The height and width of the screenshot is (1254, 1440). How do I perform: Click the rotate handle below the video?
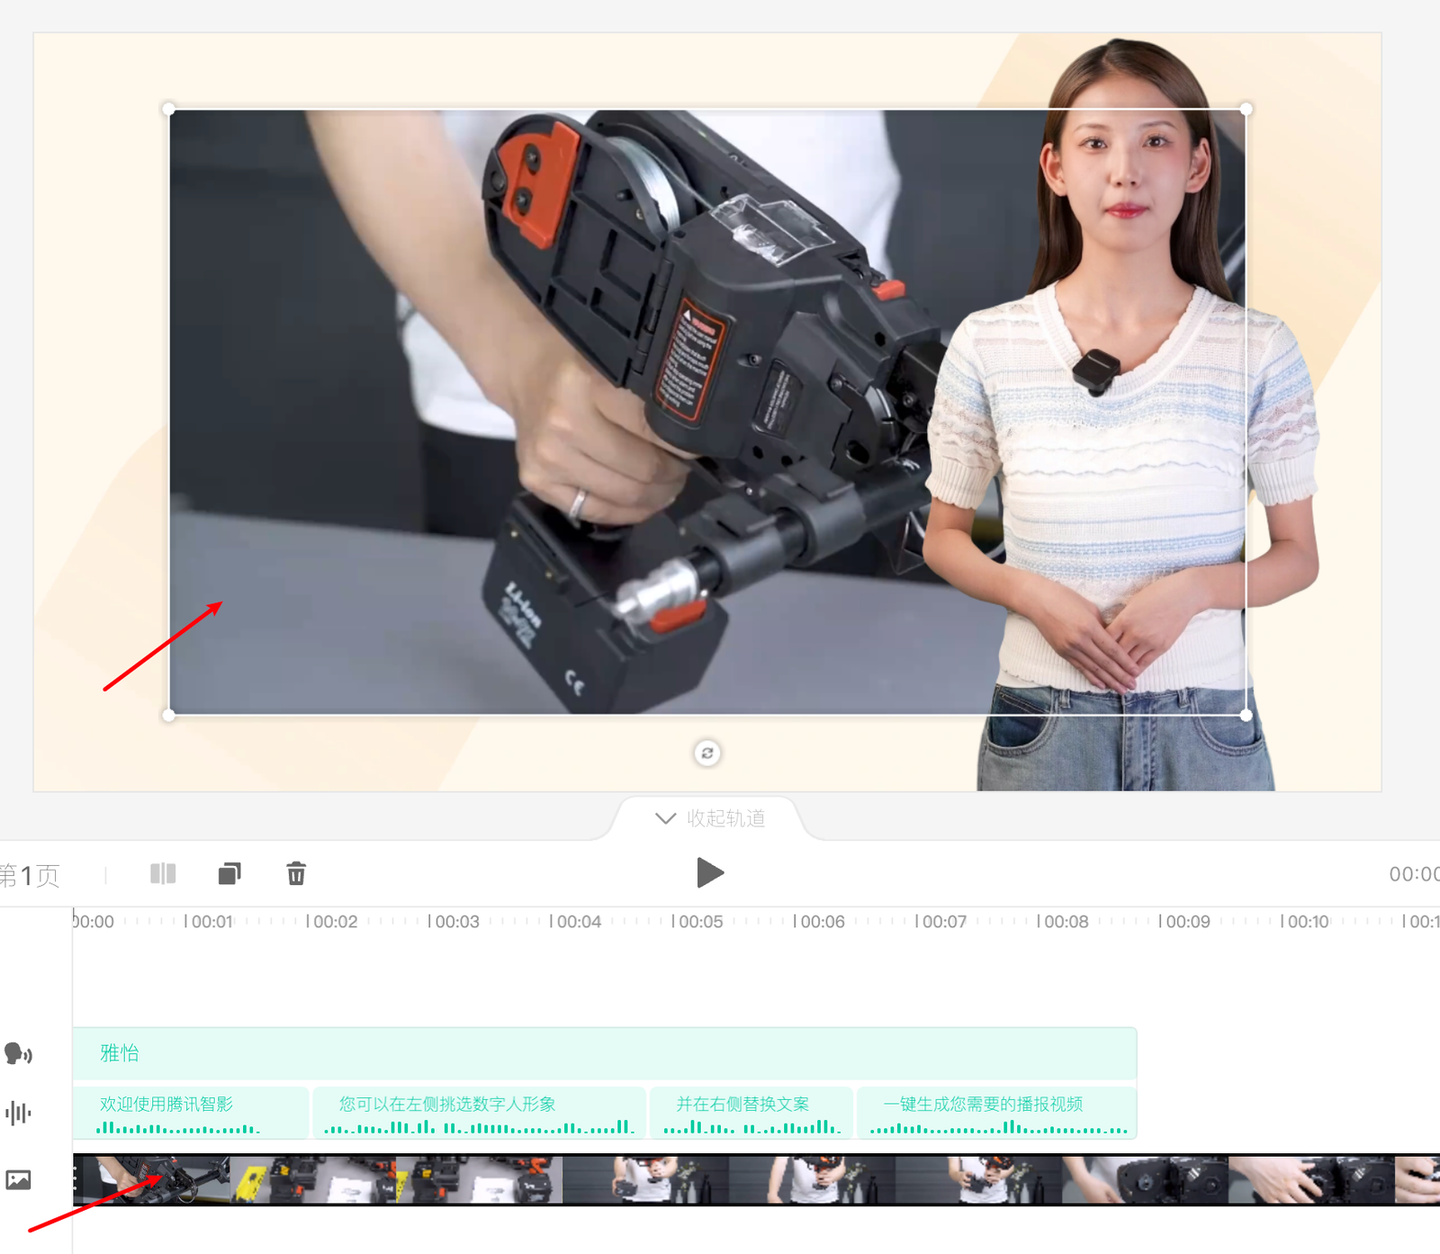[x=707, y=753]
